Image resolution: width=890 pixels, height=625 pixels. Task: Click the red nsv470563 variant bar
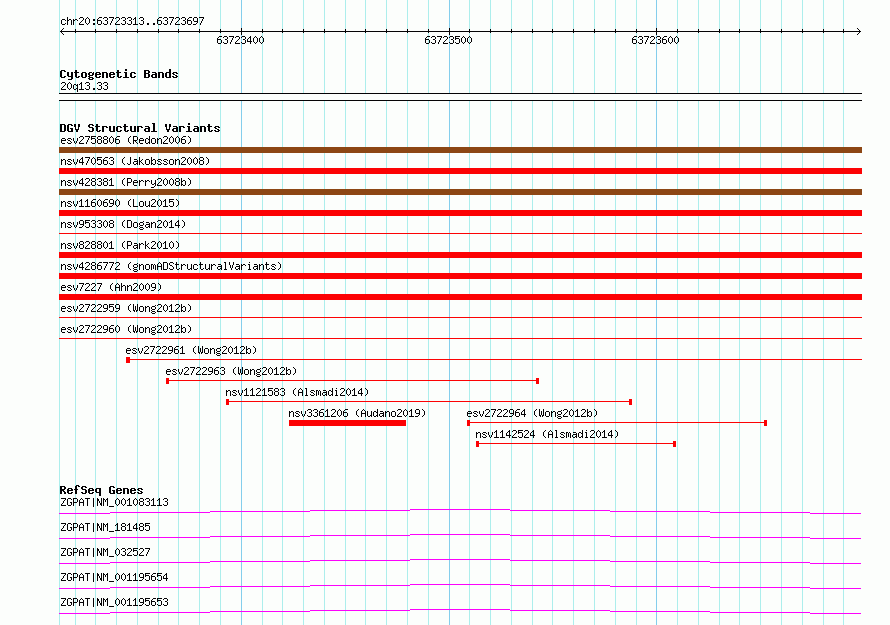pyautogui.click(x=460, y=171)
